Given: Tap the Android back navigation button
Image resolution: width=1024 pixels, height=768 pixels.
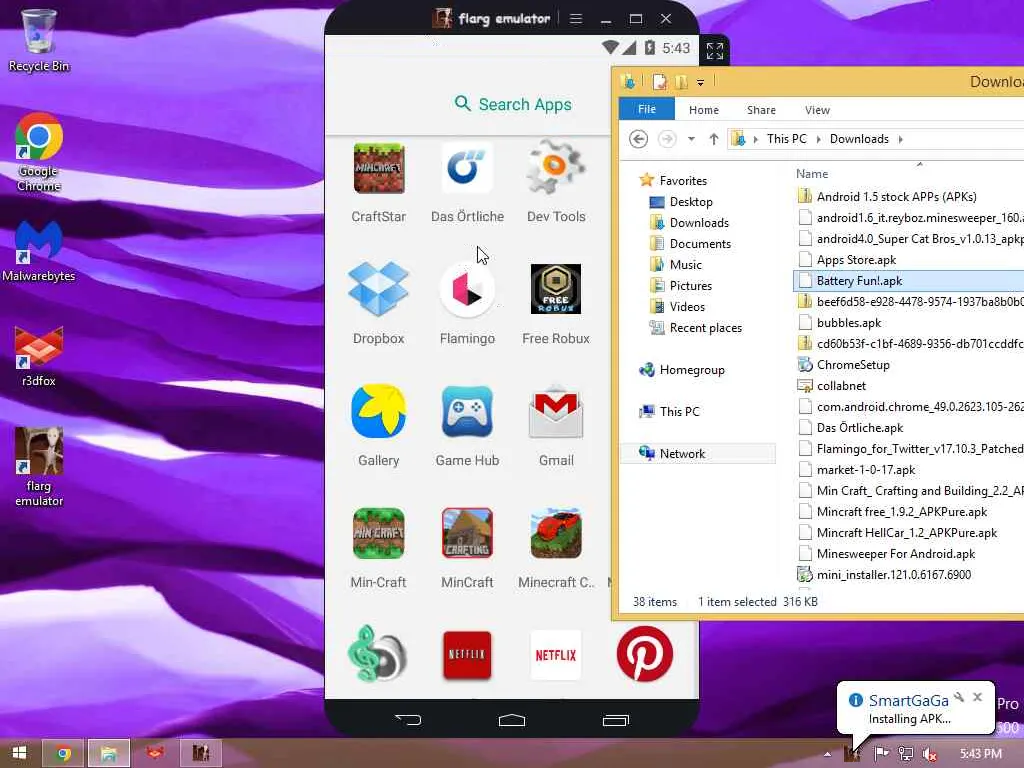Looking at the screenshot, I should point(408,720).
